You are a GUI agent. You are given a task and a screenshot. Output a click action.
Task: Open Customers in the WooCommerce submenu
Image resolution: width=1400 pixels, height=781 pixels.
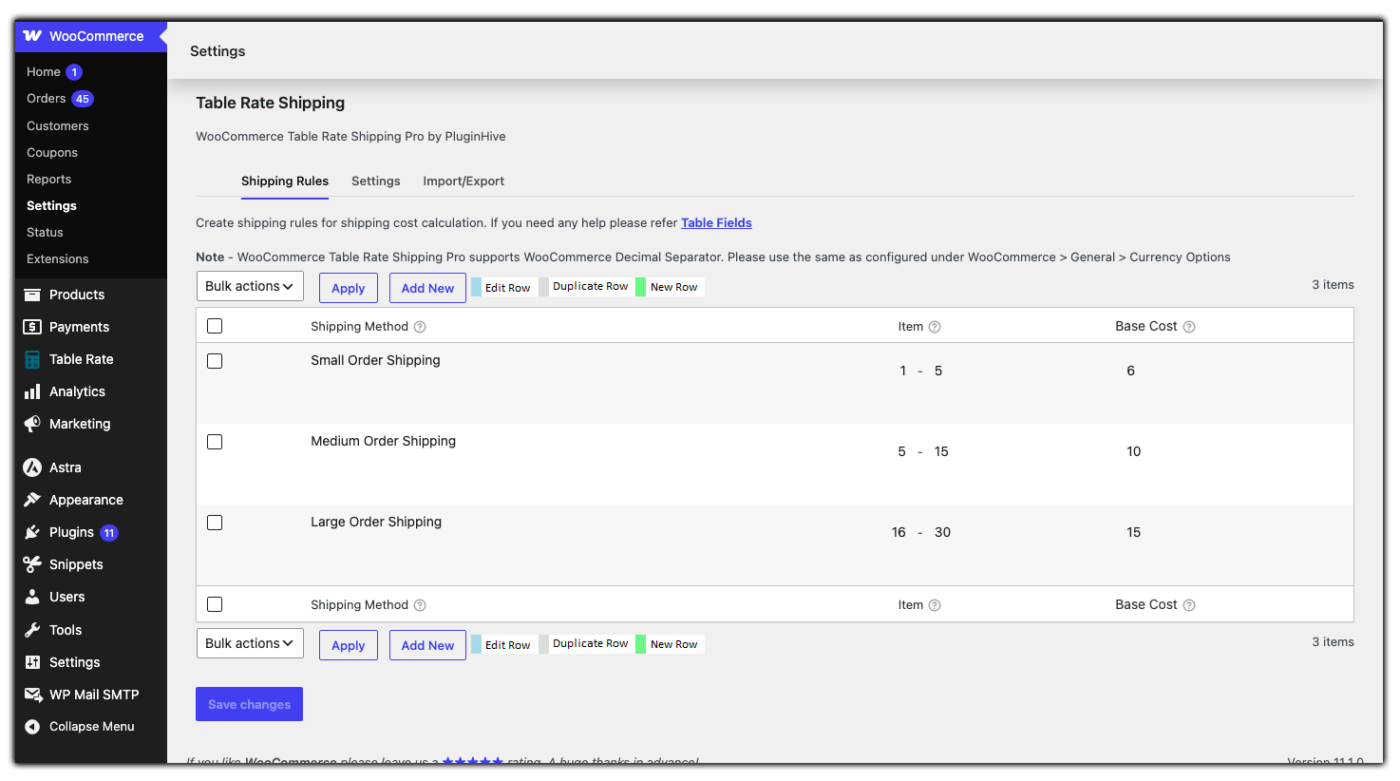coord(58,126)
